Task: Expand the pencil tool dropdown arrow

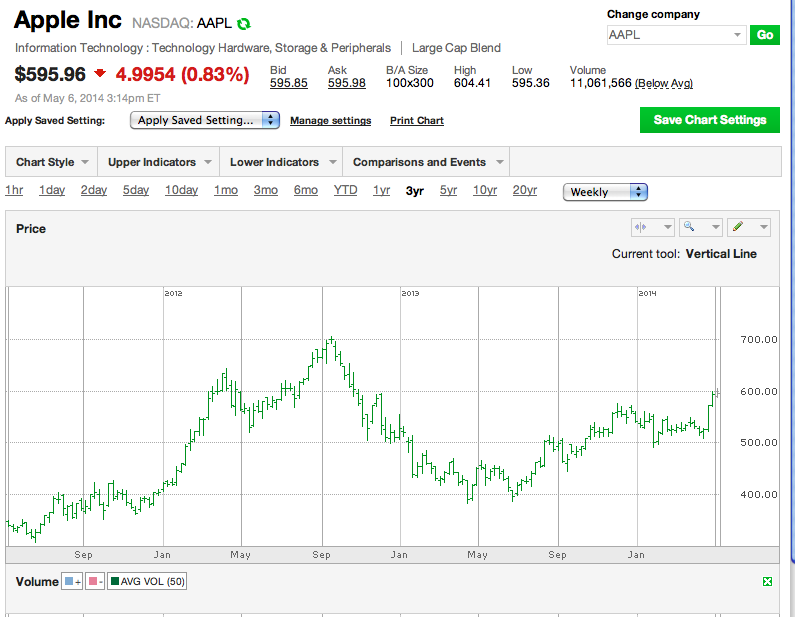Action: coord(763,227)
